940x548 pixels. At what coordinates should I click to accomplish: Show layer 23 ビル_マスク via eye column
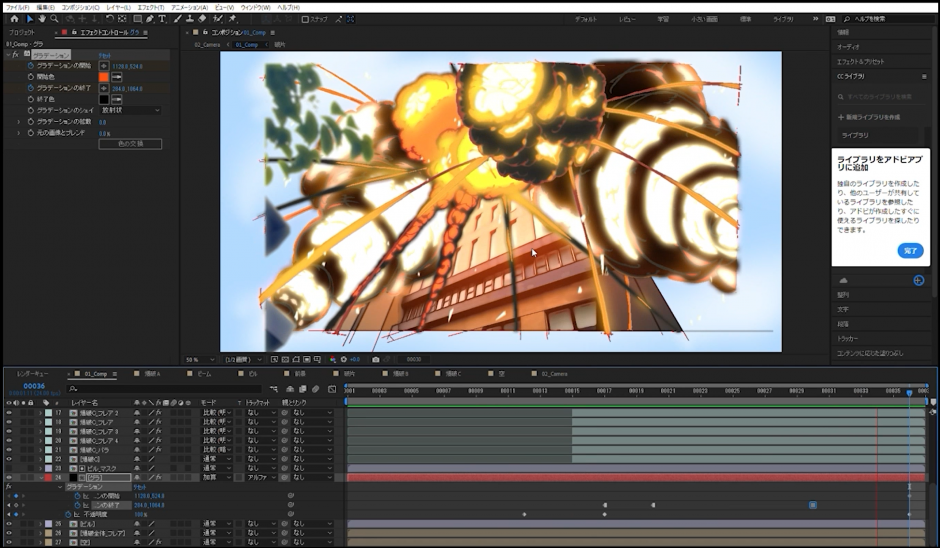[x=9, y=468]
